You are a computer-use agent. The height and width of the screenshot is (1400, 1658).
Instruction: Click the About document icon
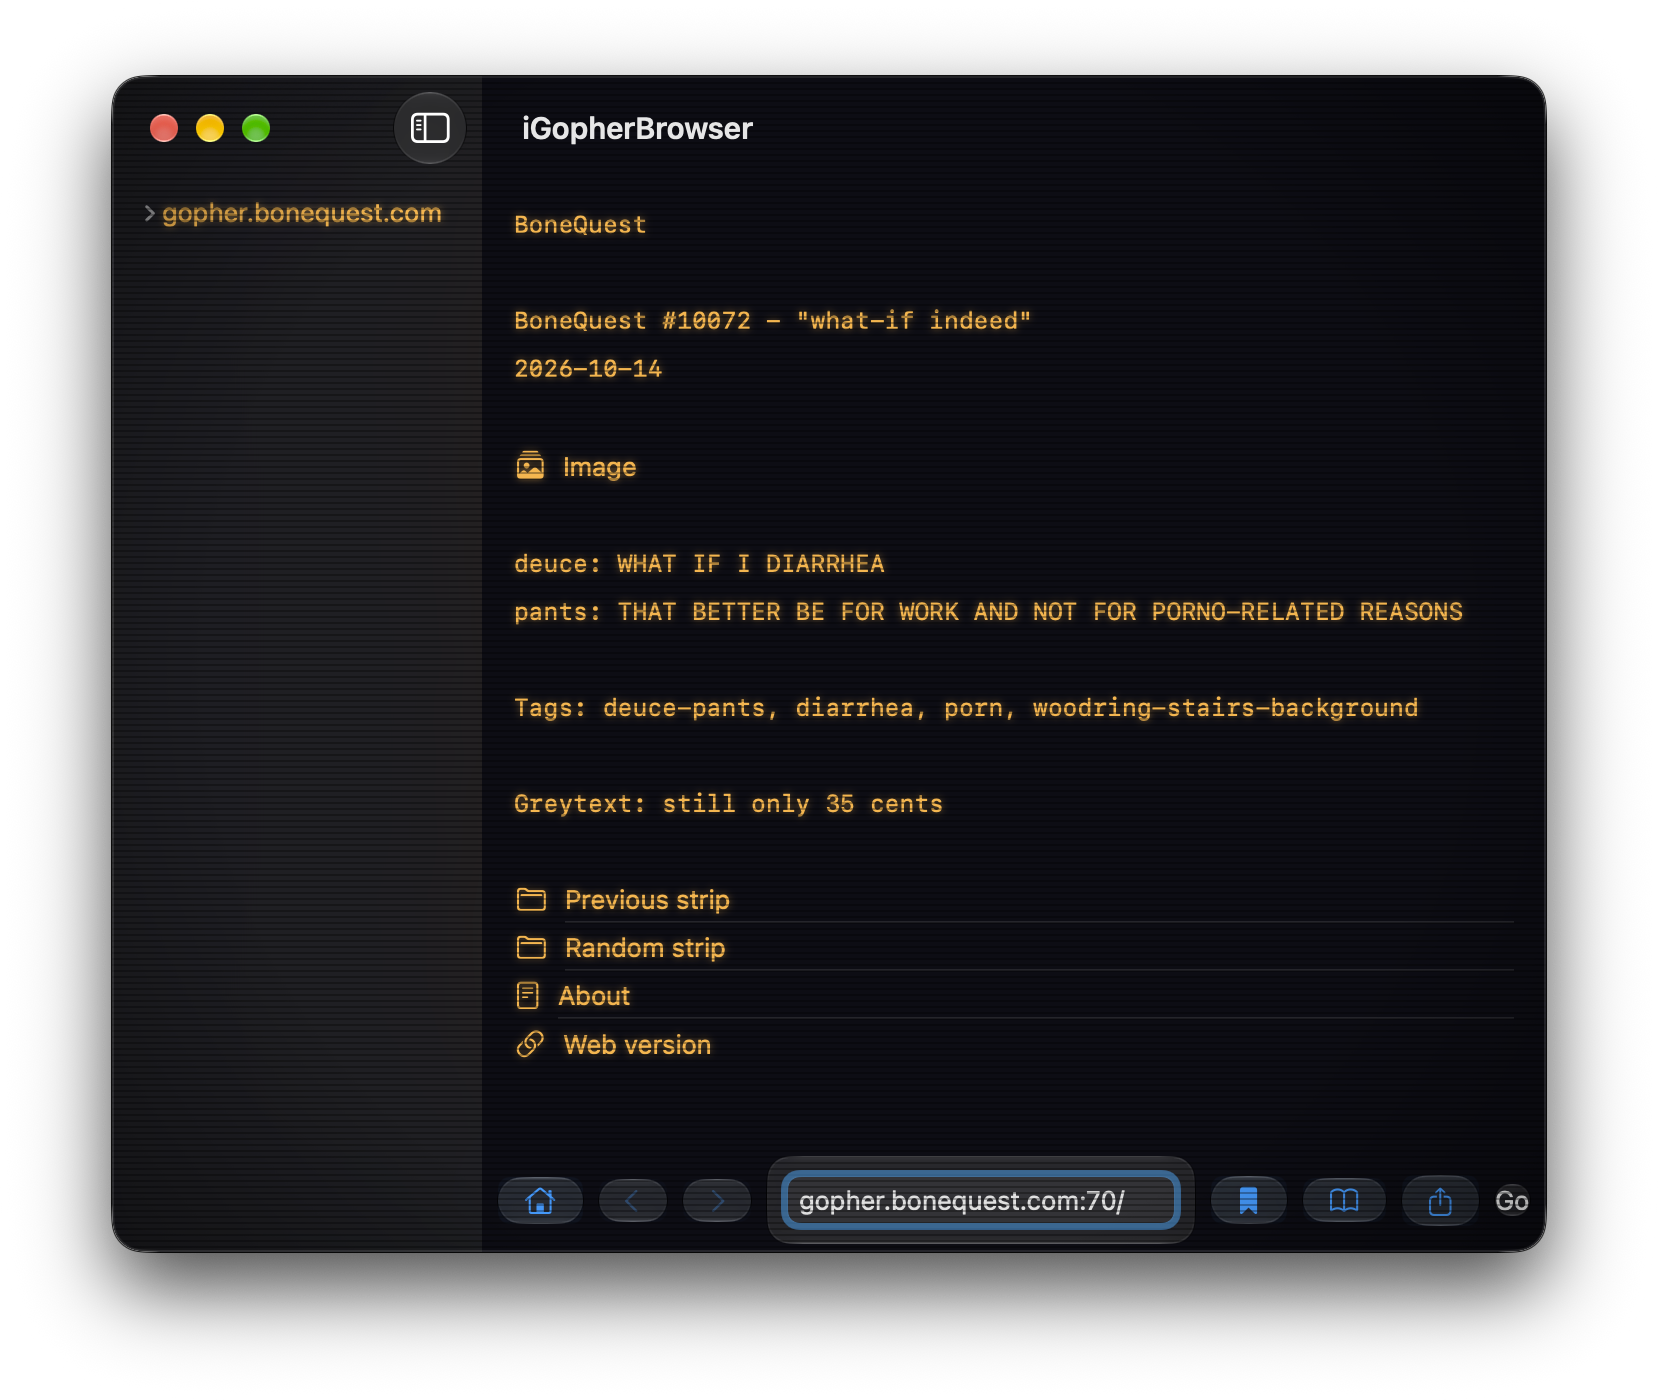coord(528,995)
